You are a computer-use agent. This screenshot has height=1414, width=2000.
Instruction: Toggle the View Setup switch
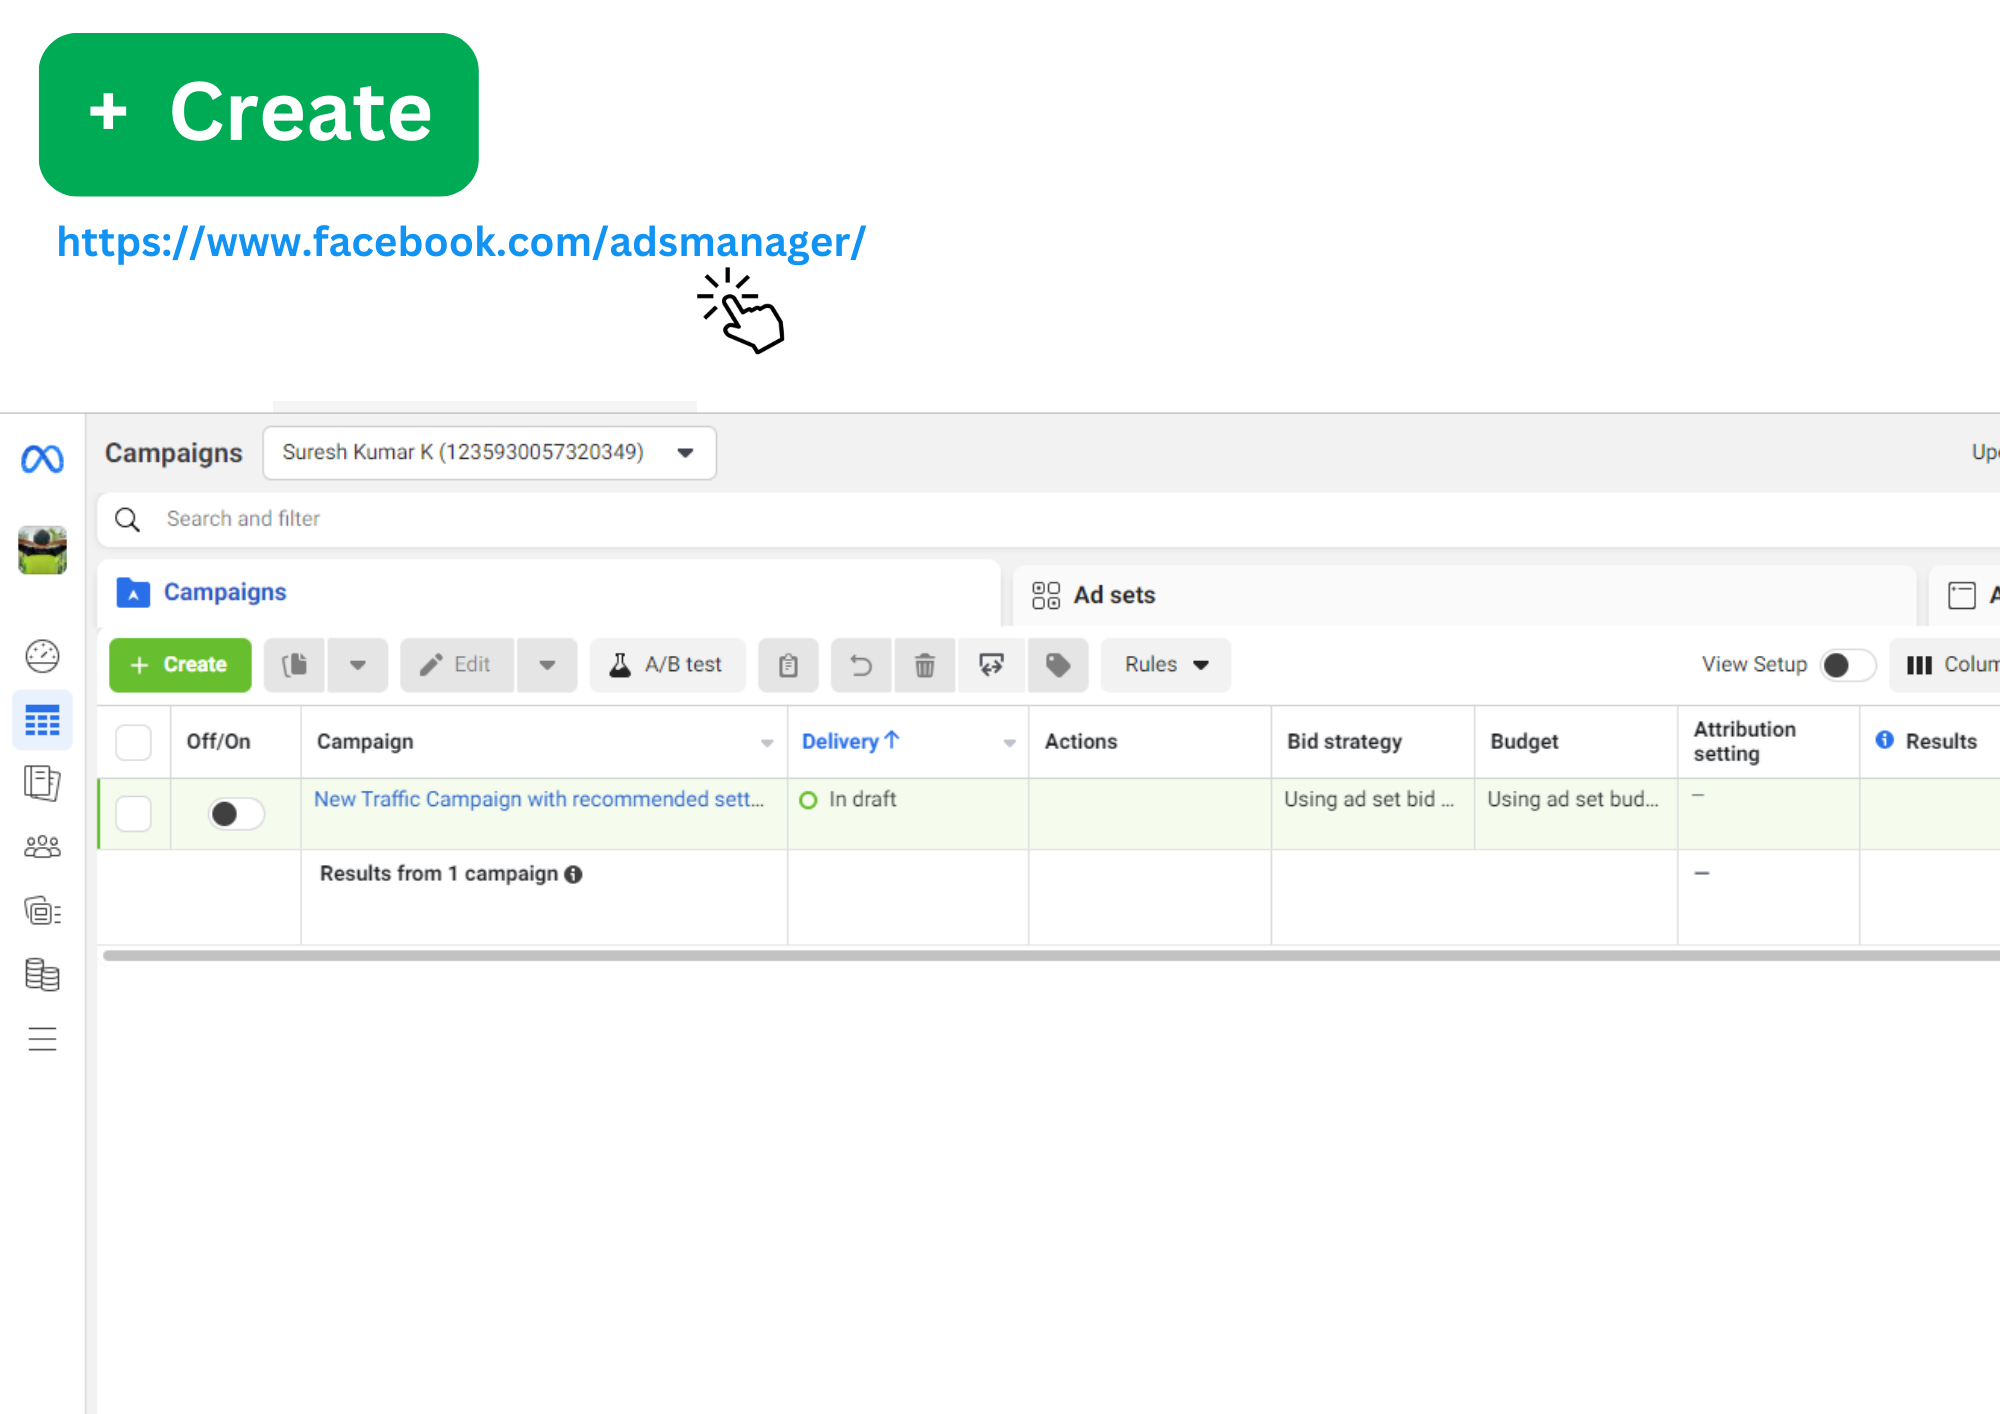tap(1847, 665)
